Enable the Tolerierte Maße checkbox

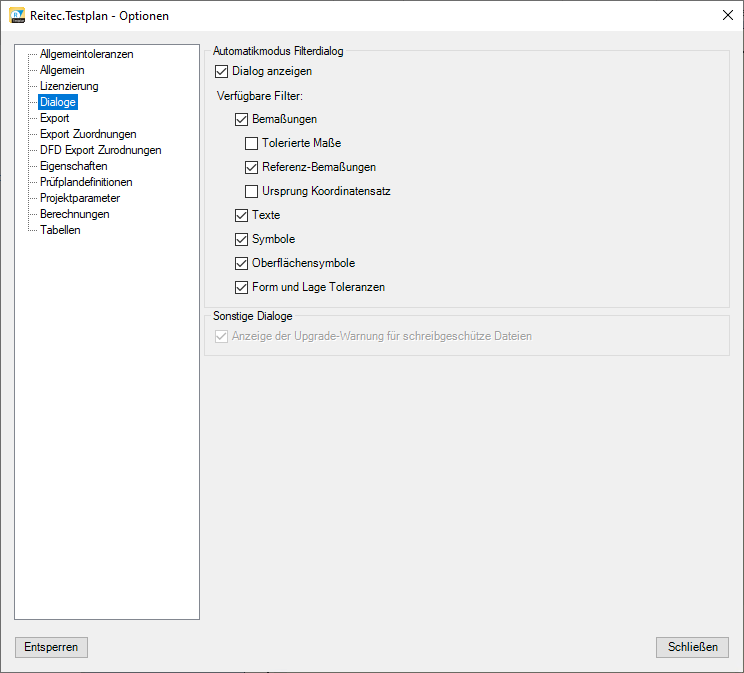click(252, 143)
